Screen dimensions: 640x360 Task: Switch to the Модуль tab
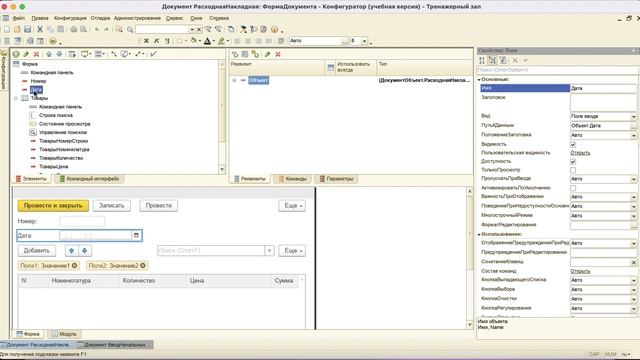pyautogui.click(x=64, y=334)
